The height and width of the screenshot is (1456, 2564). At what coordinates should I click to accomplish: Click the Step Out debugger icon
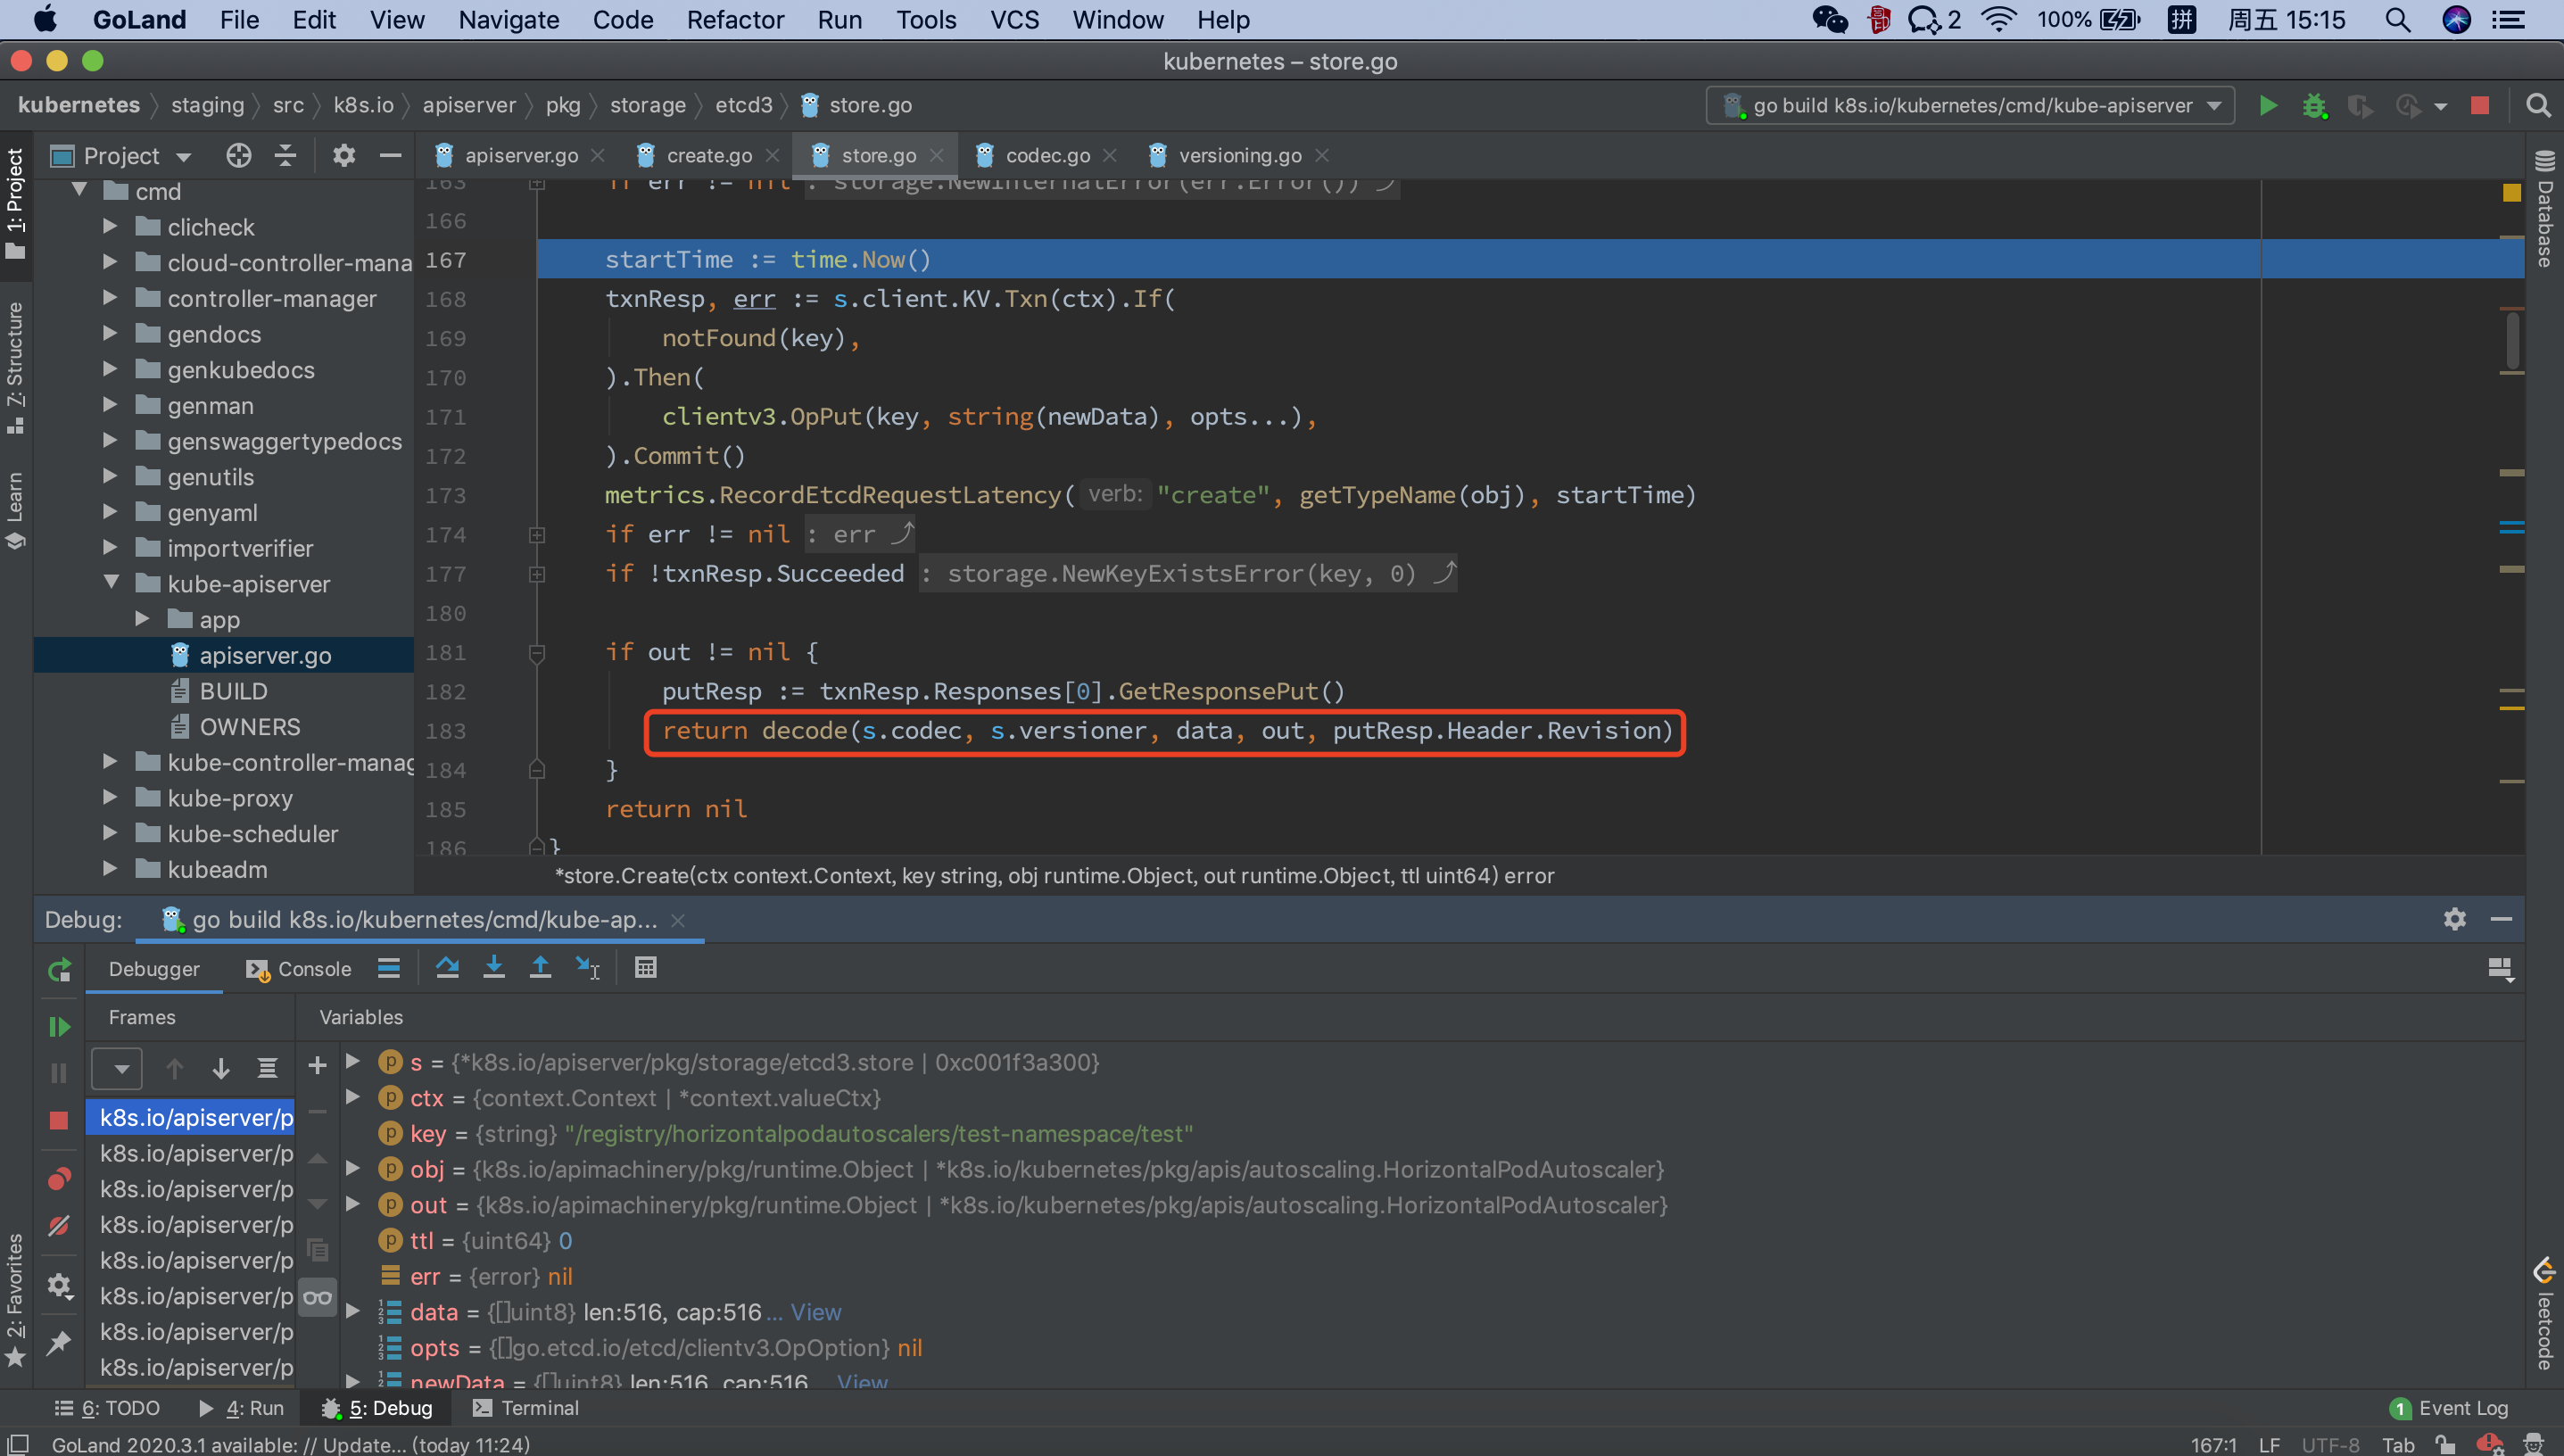tap(540, 967)
